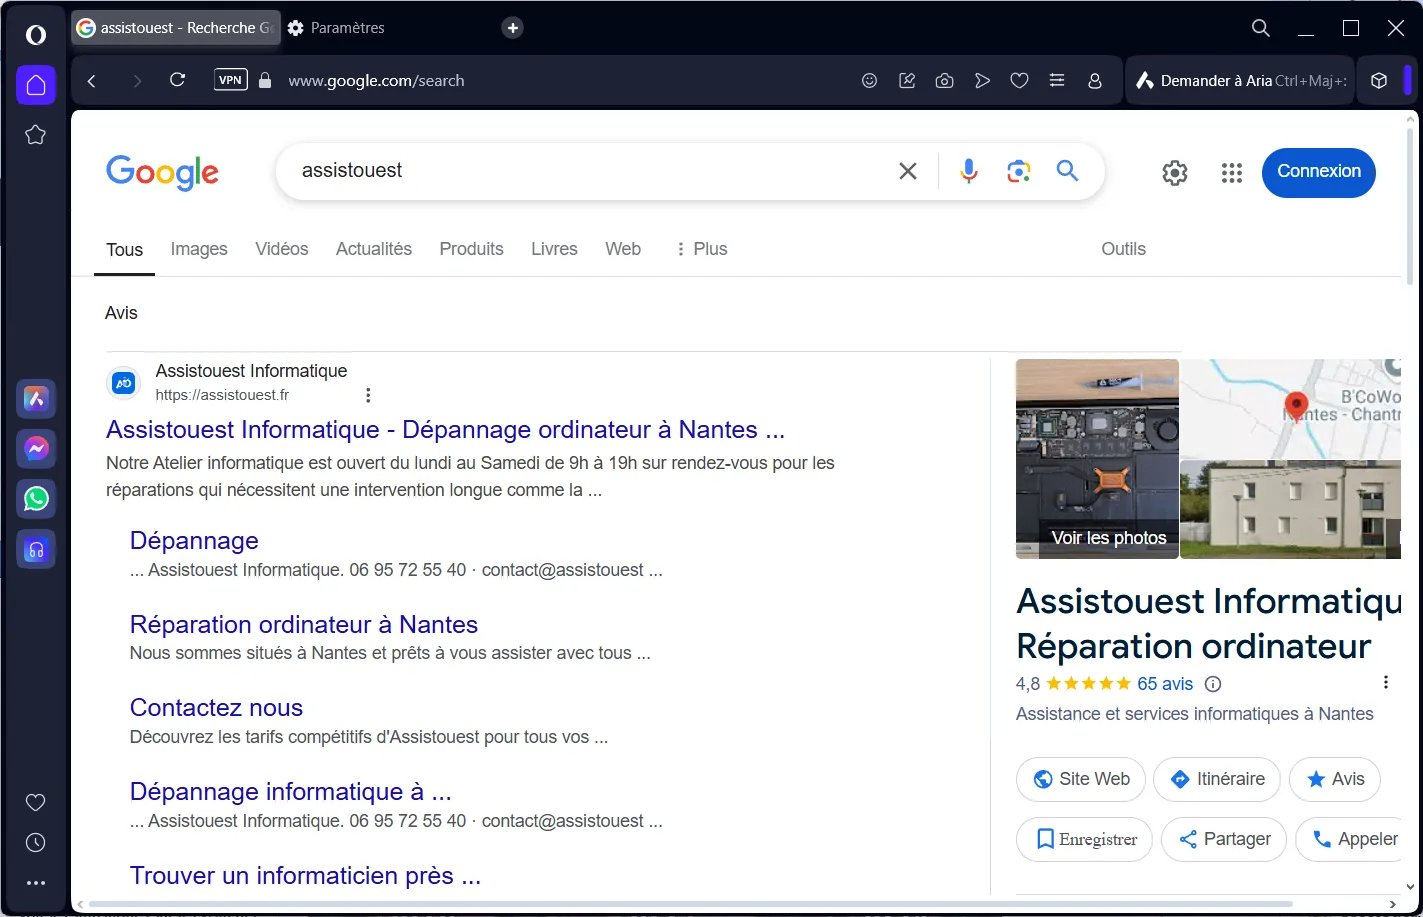Open History clock icon in sidebar

(36, 843)
